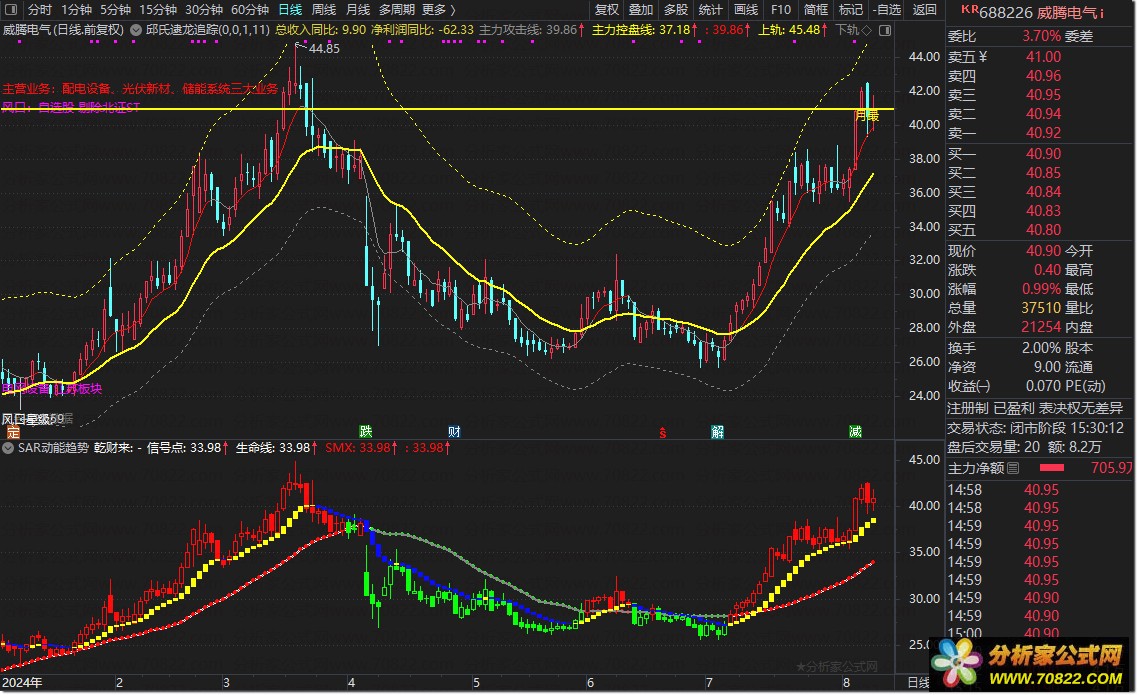The width and height of the screenshot is (1139, 695).
Task: Open the 多周期 multi-period view
Action: tap(397, 9)
